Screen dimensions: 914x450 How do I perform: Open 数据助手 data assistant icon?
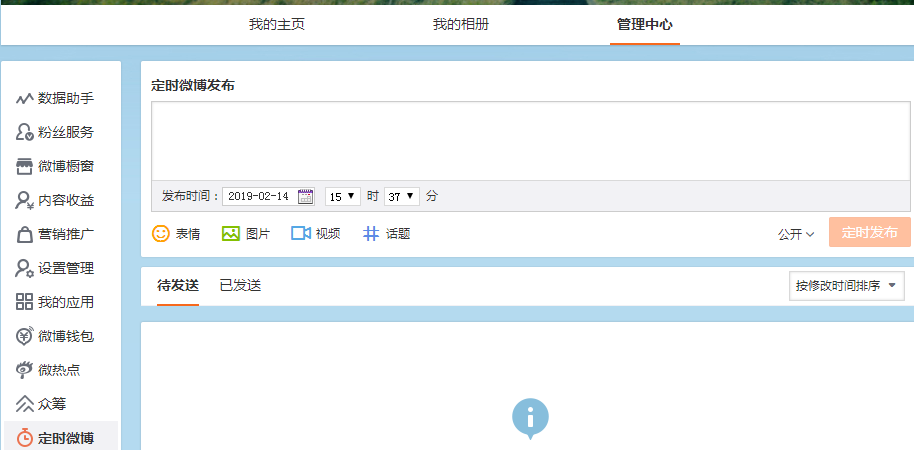coord(25,98)
